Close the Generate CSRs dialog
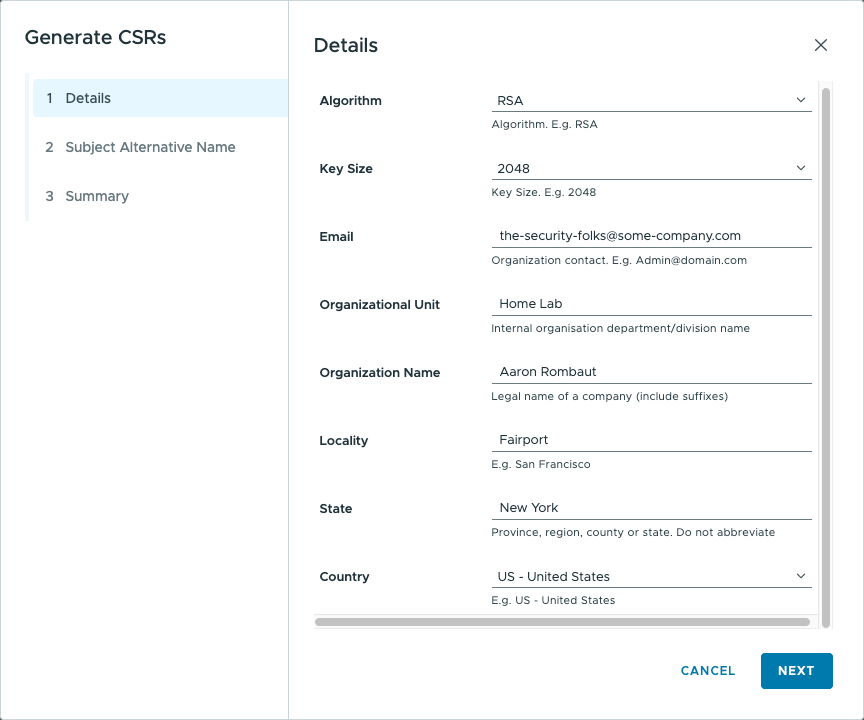 coord(821,45)
